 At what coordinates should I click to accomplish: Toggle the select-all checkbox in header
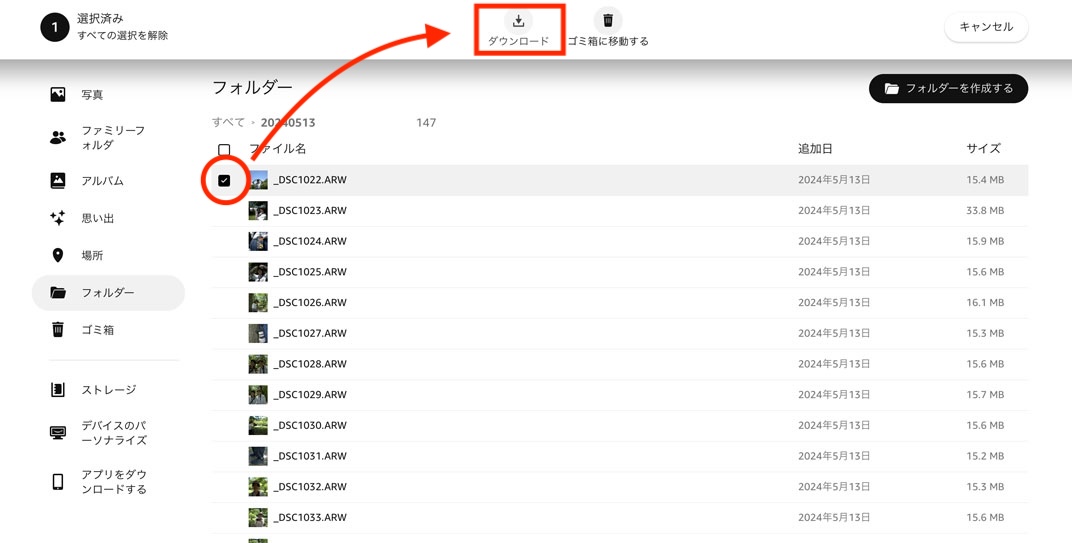(224, 149)
